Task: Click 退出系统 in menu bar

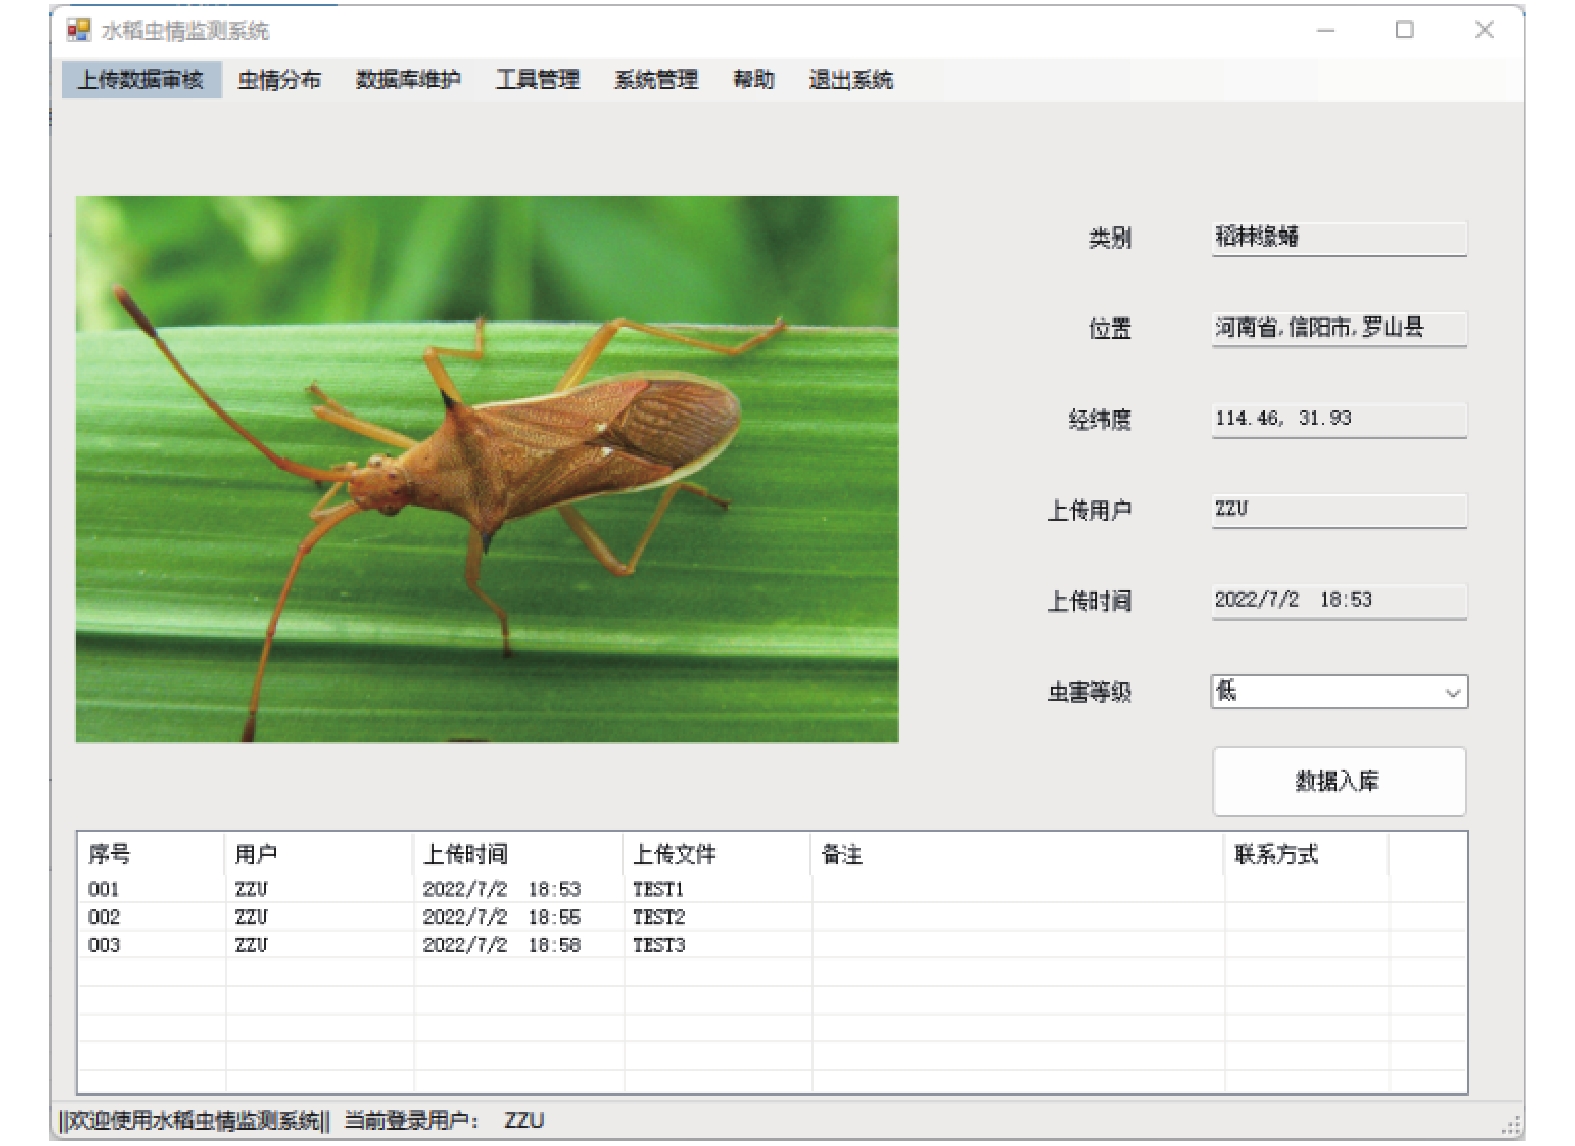Action: pos(850,80)
